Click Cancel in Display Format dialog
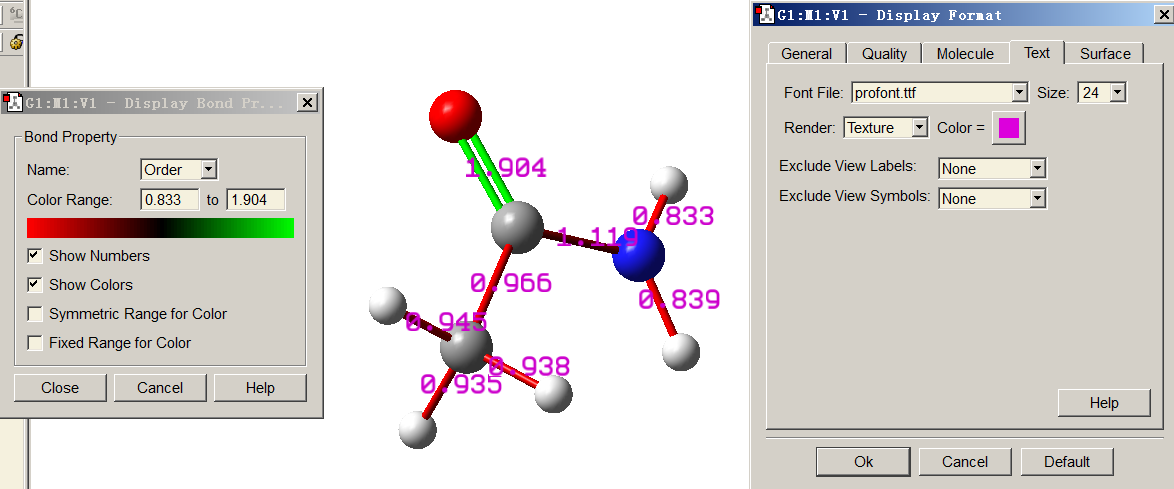The width and height of the screenshot is (1174, 489). [964, 462]
